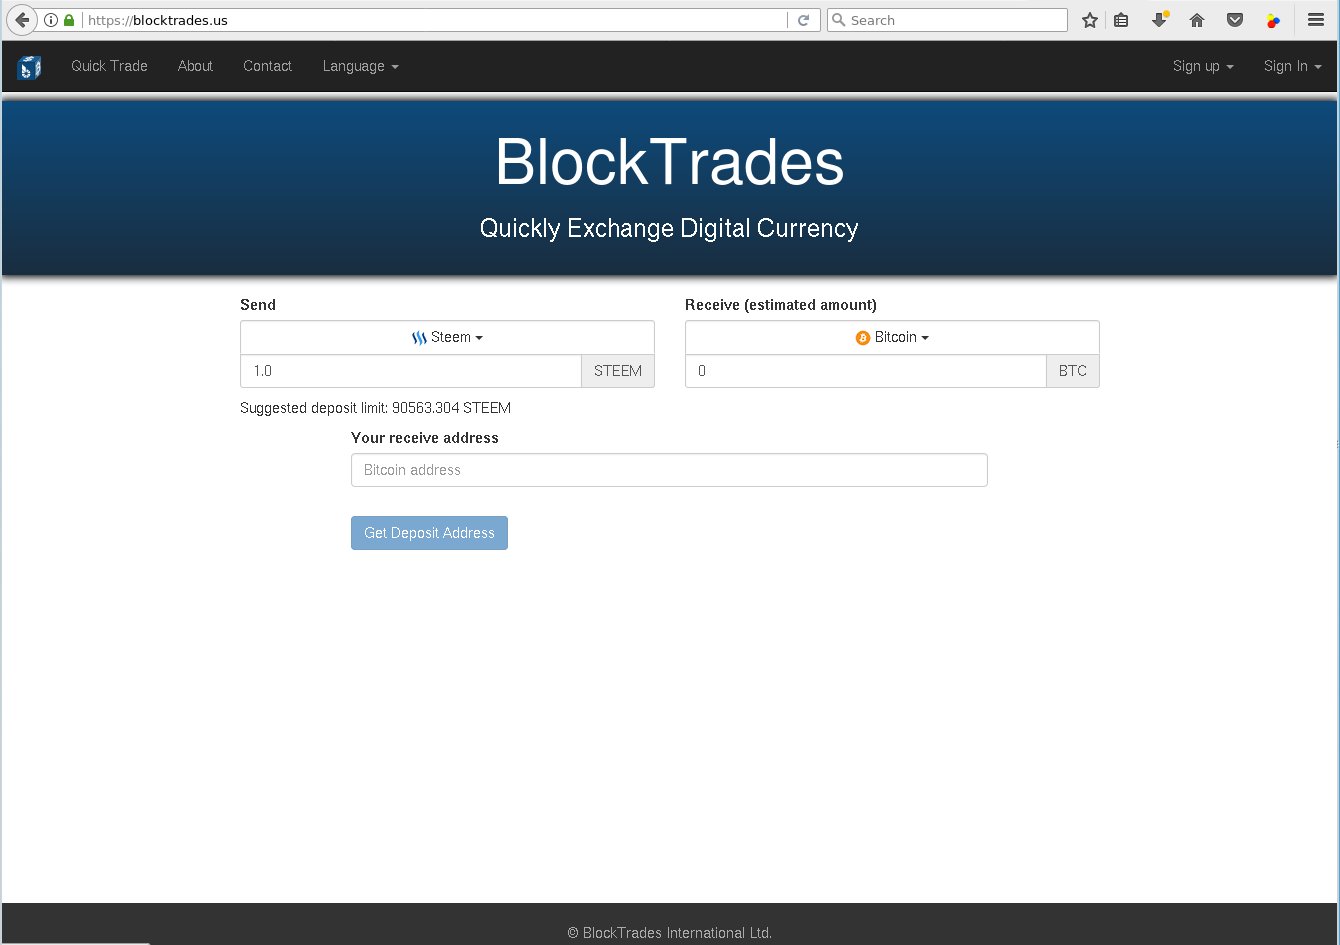This screenshot has height=945, width=1340.
Task: Click the Get Deposit Address button
Action: [429, 533]
